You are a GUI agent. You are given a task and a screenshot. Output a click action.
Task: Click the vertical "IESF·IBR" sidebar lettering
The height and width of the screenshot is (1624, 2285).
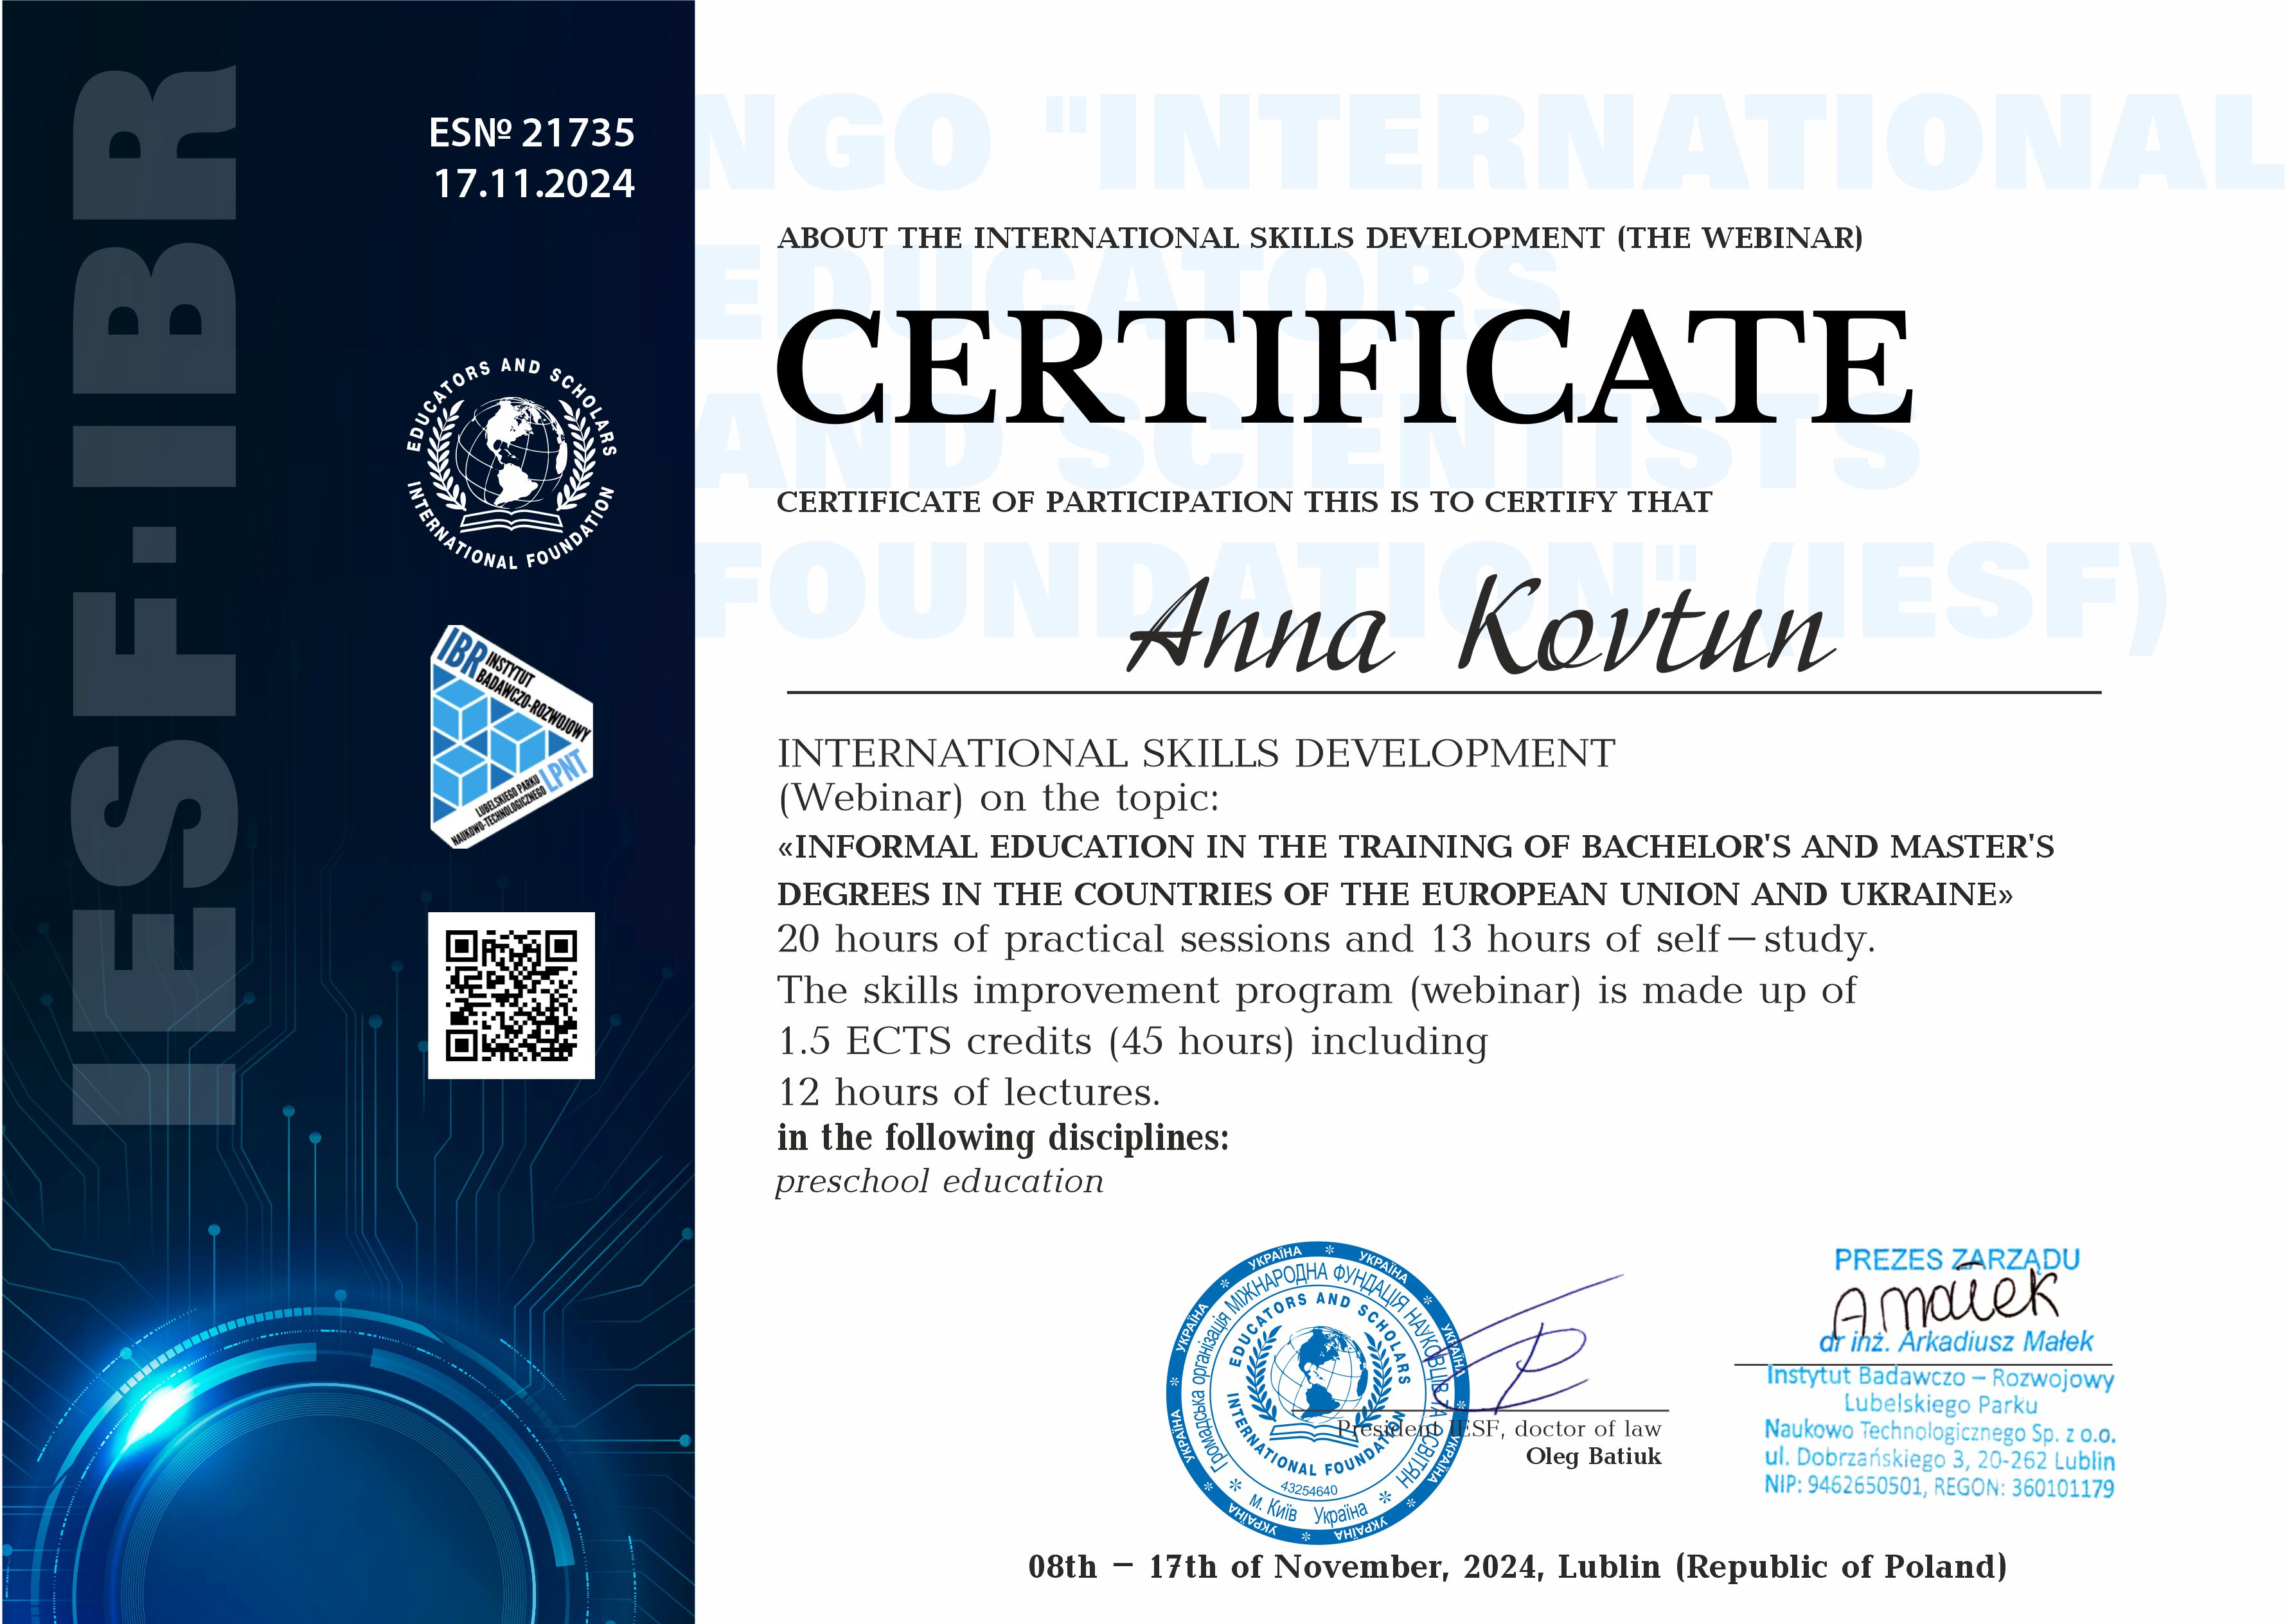pyautogui.click(x=155, y=595)
